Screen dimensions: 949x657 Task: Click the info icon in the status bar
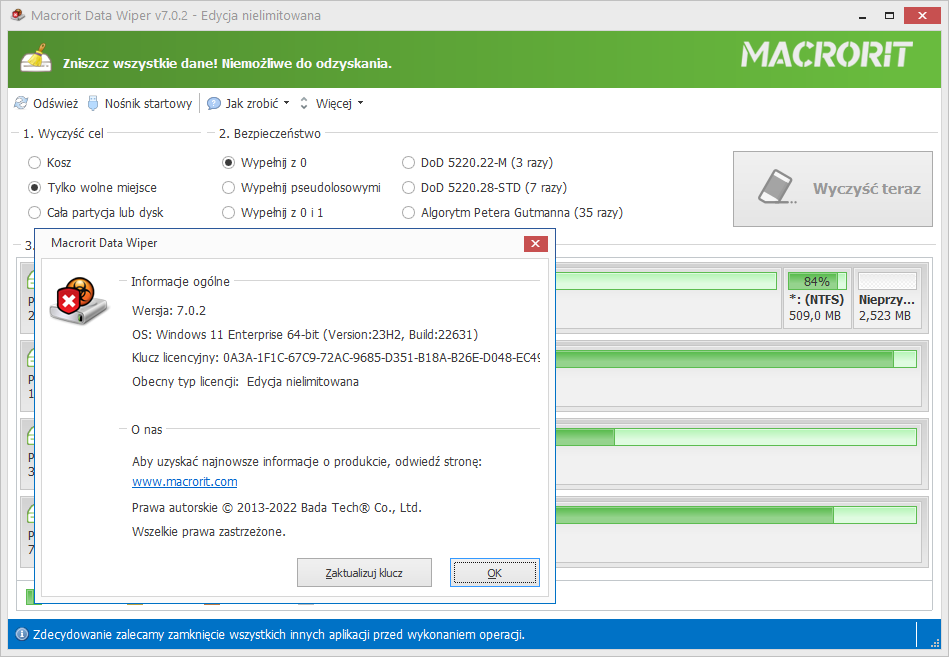[22, 634]
